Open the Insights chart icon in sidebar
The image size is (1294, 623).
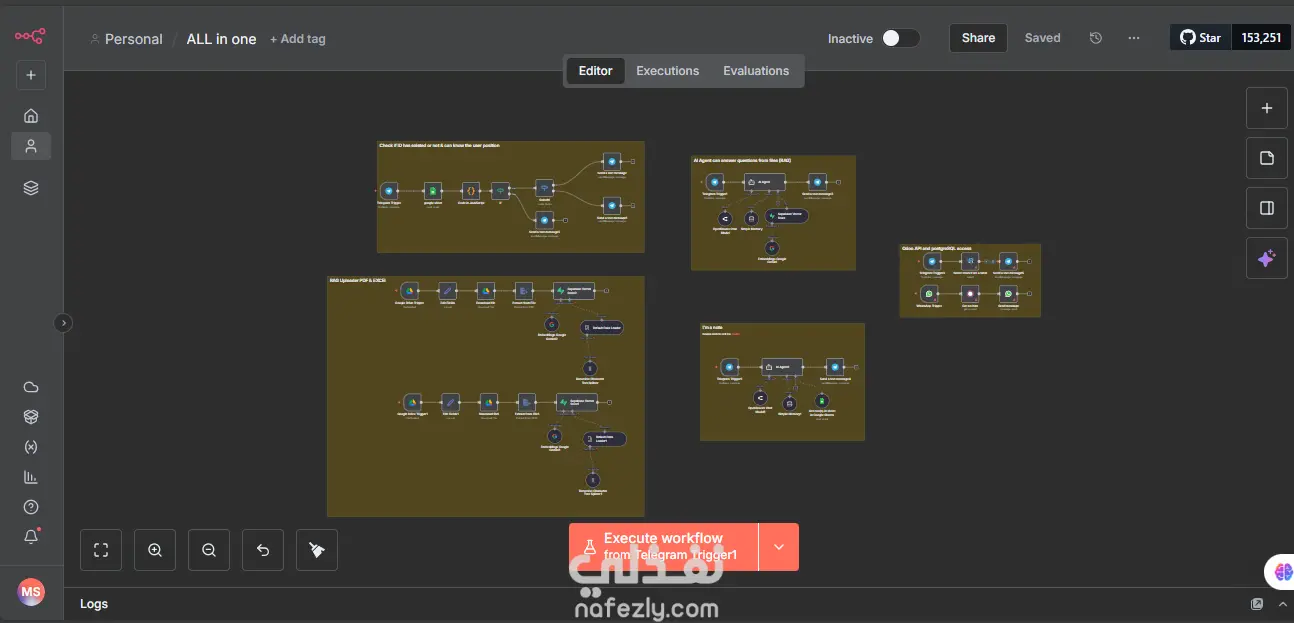(31, 477)
